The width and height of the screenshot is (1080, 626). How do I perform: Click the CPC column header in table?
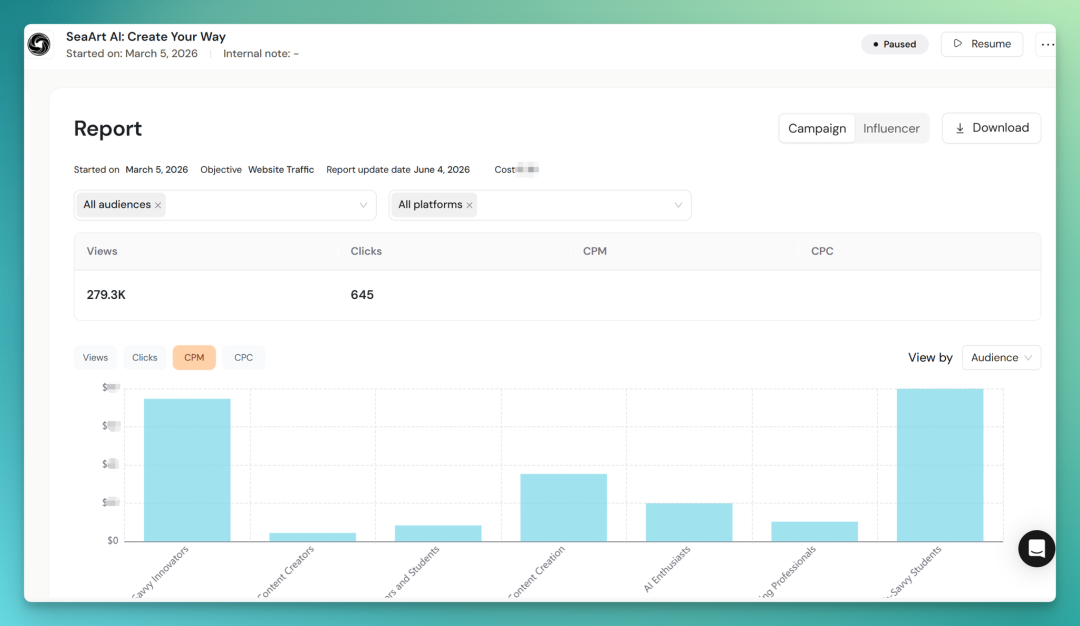822,251
